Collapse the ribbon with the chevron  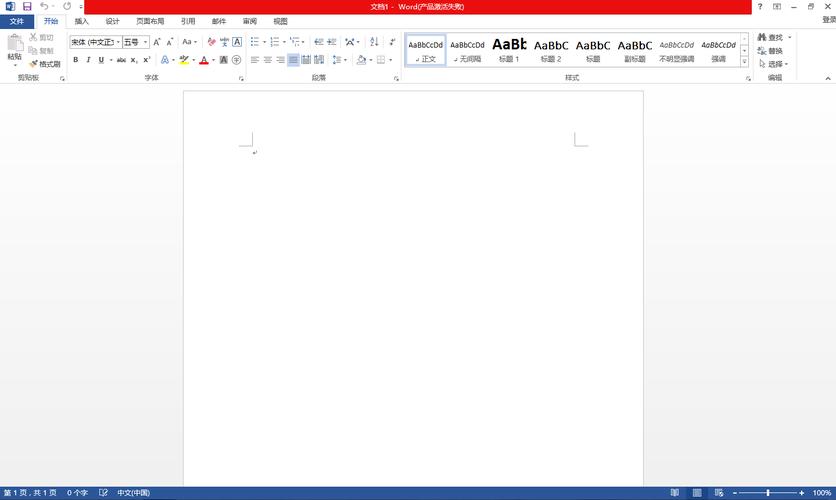(x=828, y=78)
